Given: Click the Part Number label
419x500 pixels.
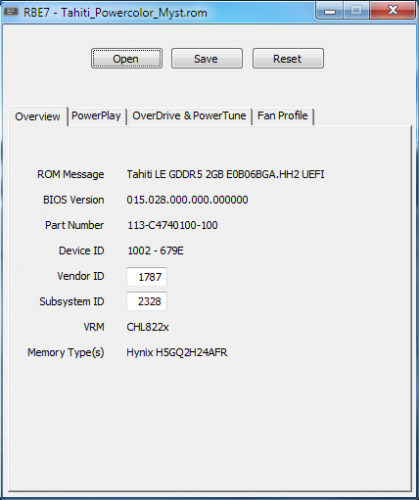Looking at the screenshot, I should 75,225.
